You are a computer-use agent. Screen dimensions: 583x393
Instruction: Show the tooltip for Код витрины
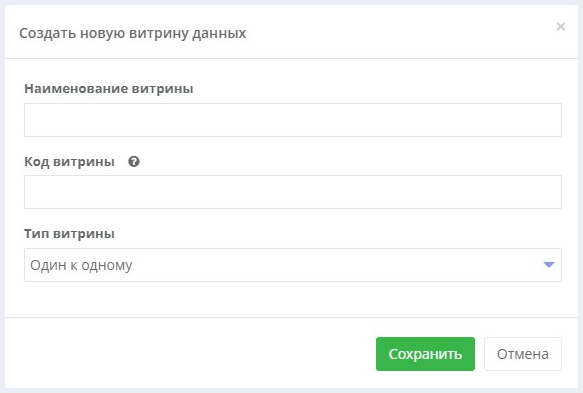point(134,162)
